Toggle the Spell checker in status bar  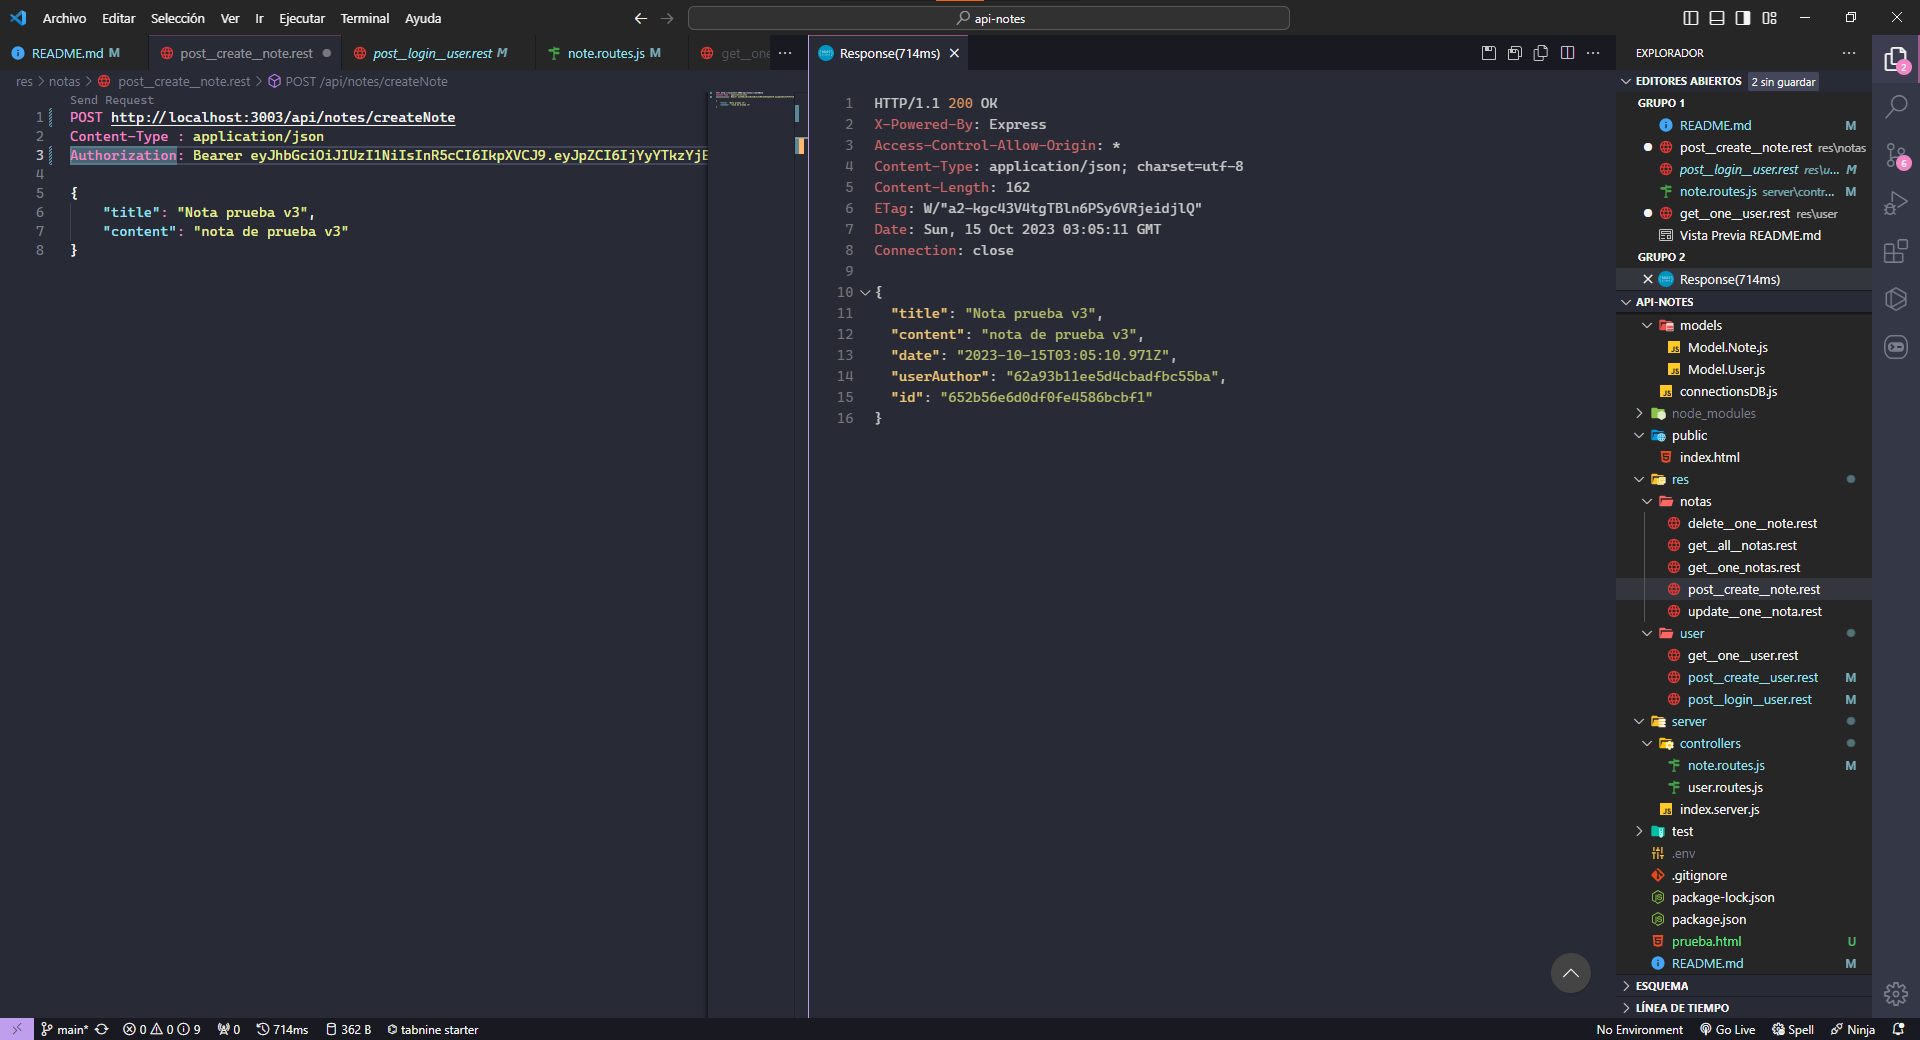1792,1029
